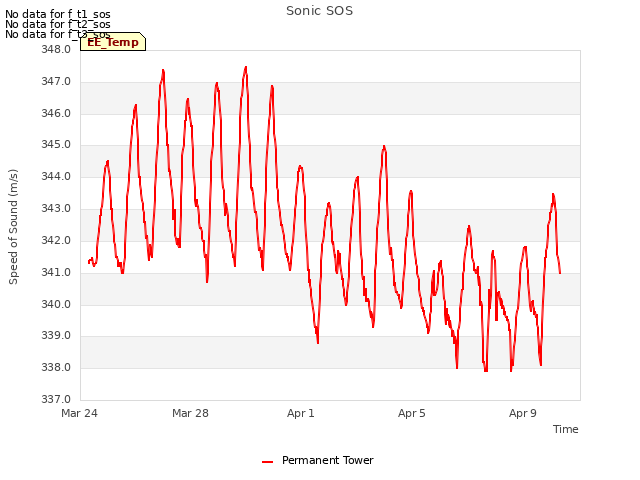Click the 339.0 y-axis value
Image resolution: width=640 pixels, height=480 pixels.
56,336
